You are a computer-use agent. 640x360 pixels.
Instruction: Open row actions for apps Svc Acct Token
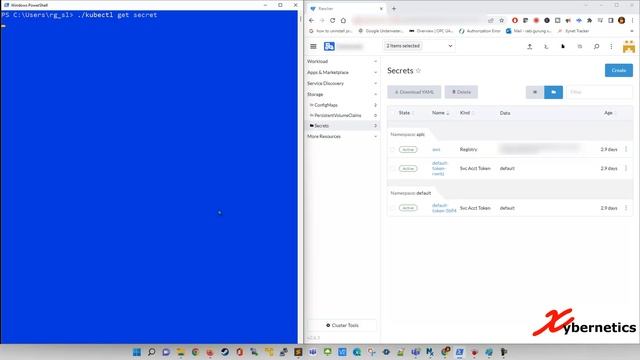[626, 168]
